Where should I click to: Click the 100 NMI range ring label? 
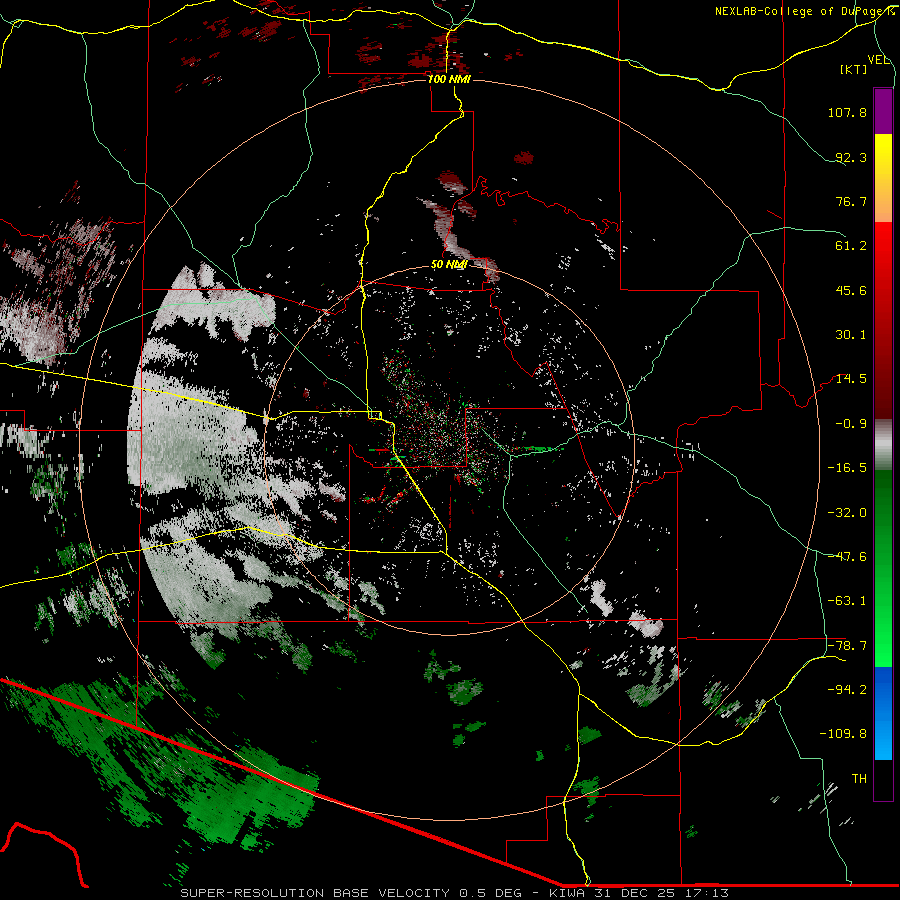click(449, 79)
